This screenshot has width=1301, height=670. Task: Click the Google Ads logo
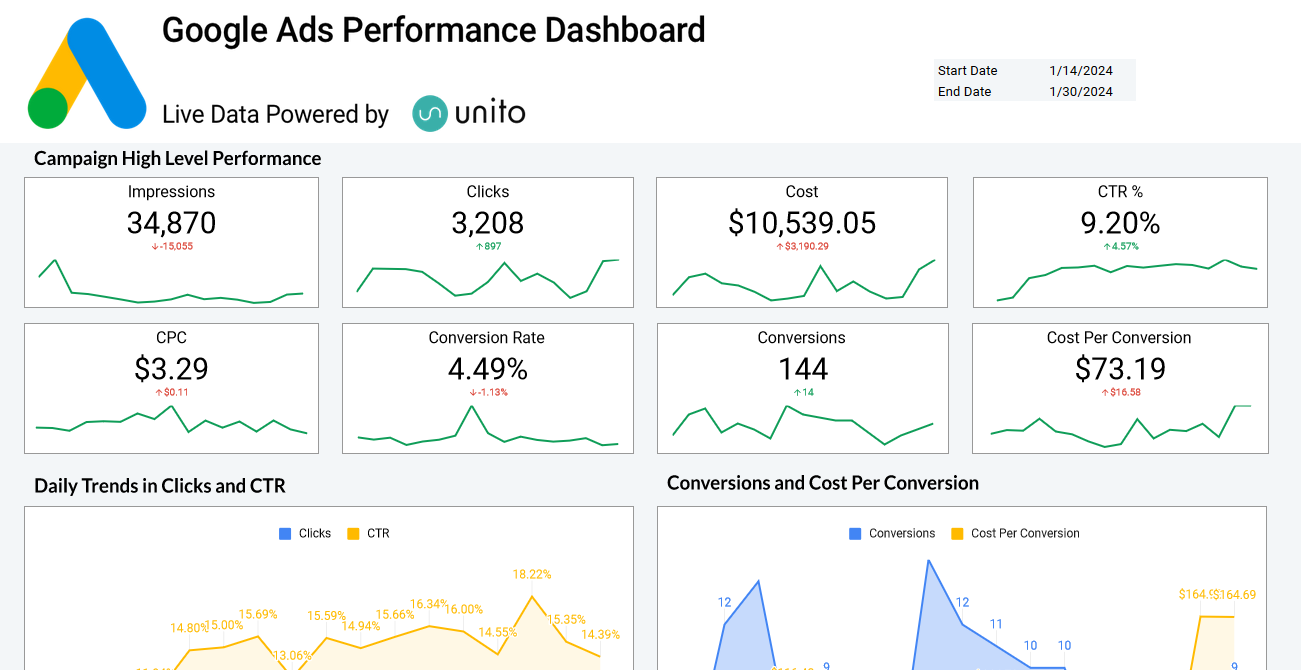87,74
